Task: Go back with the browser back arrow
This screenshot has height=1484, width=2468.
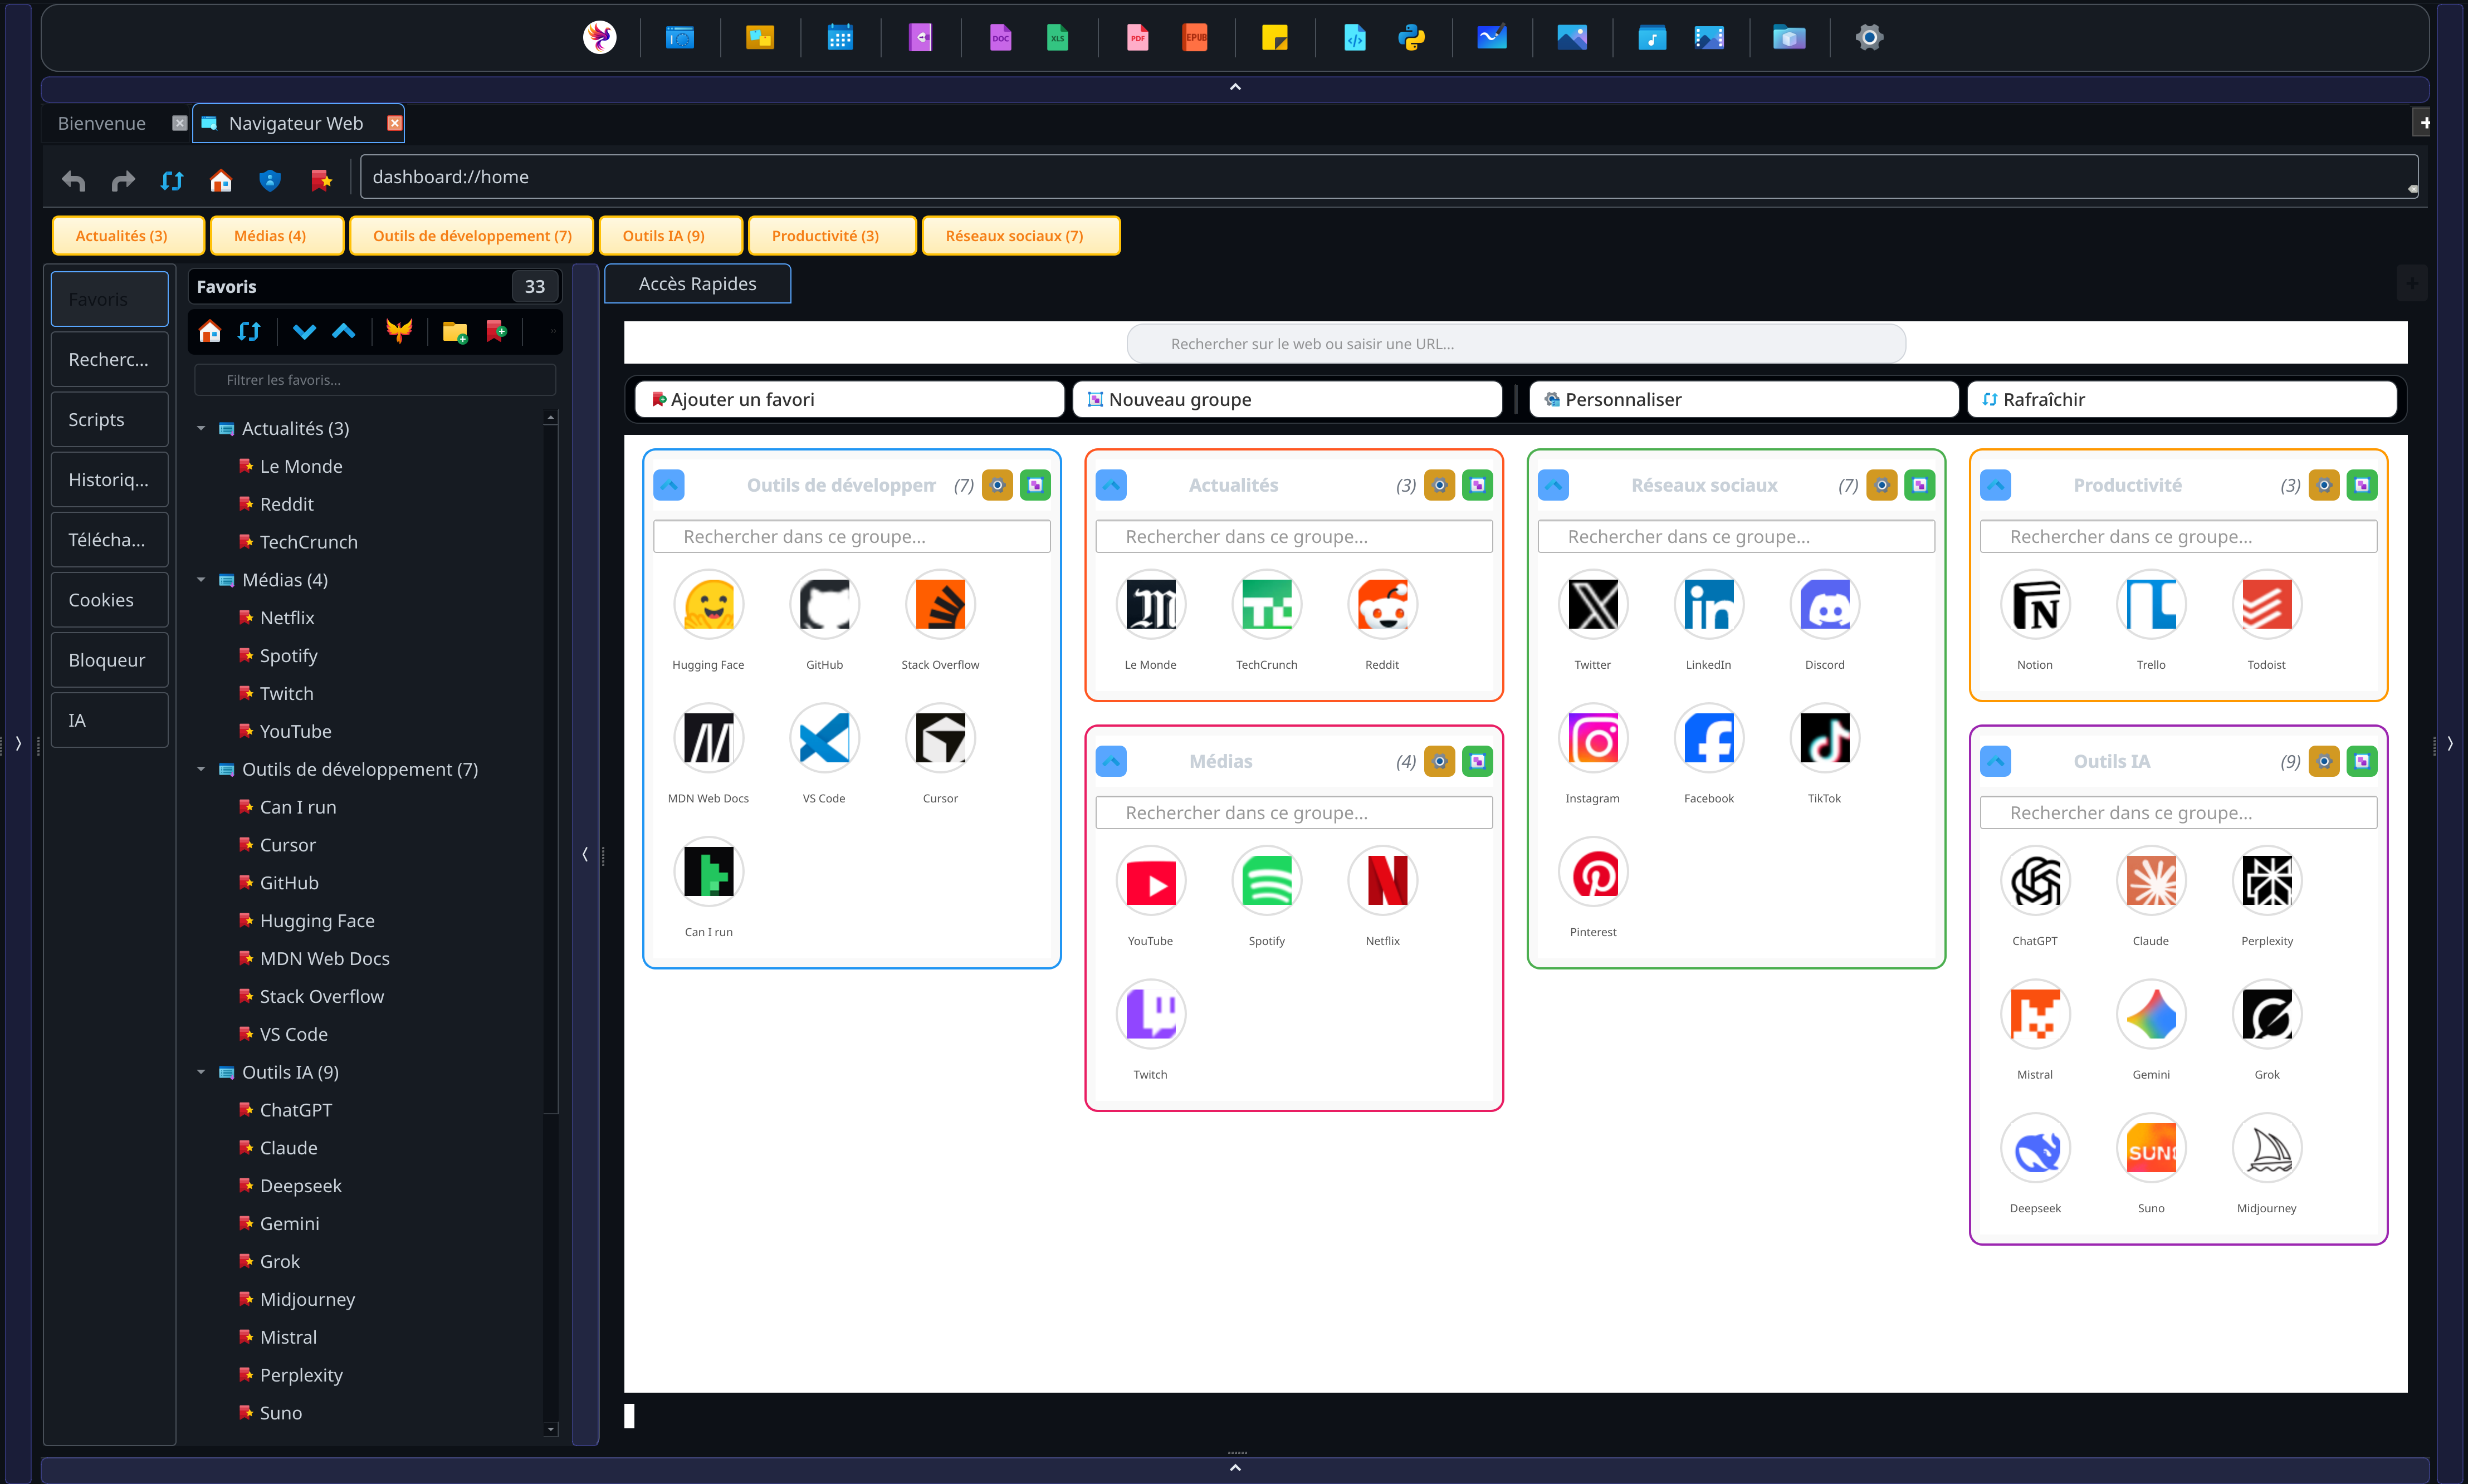Action: coord(74,180)
